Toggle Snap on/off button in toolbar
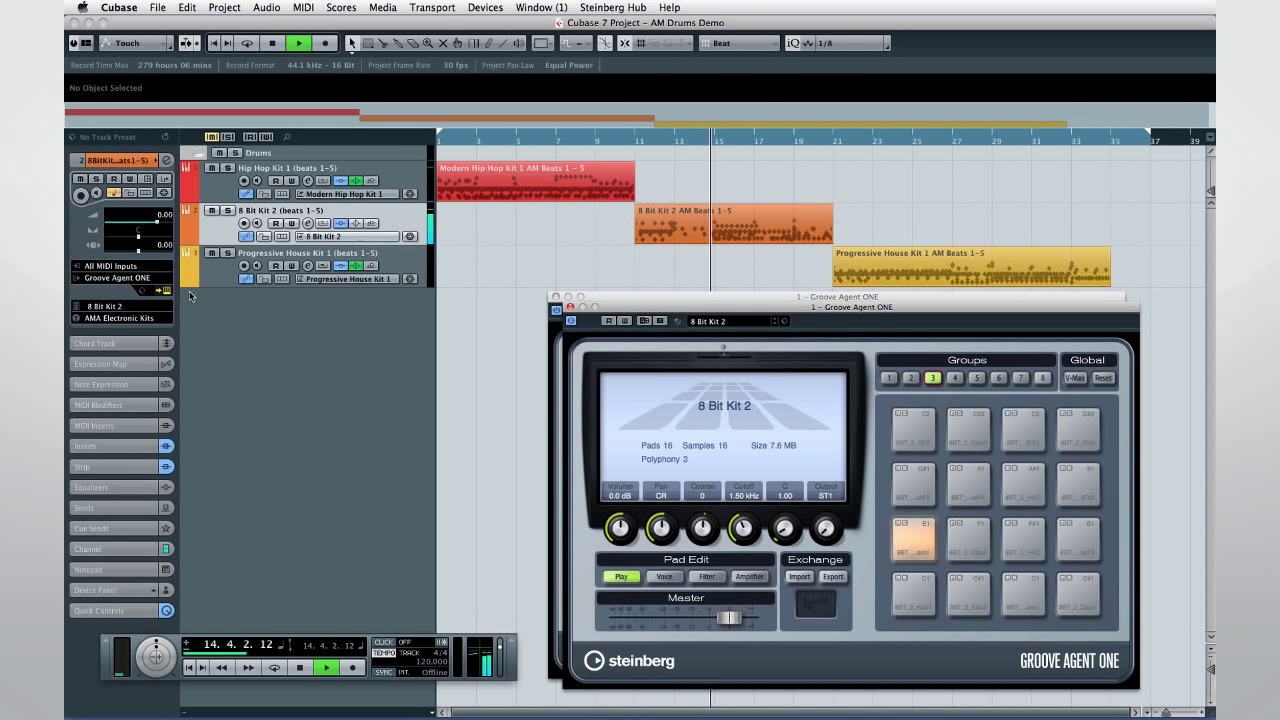 626,43
